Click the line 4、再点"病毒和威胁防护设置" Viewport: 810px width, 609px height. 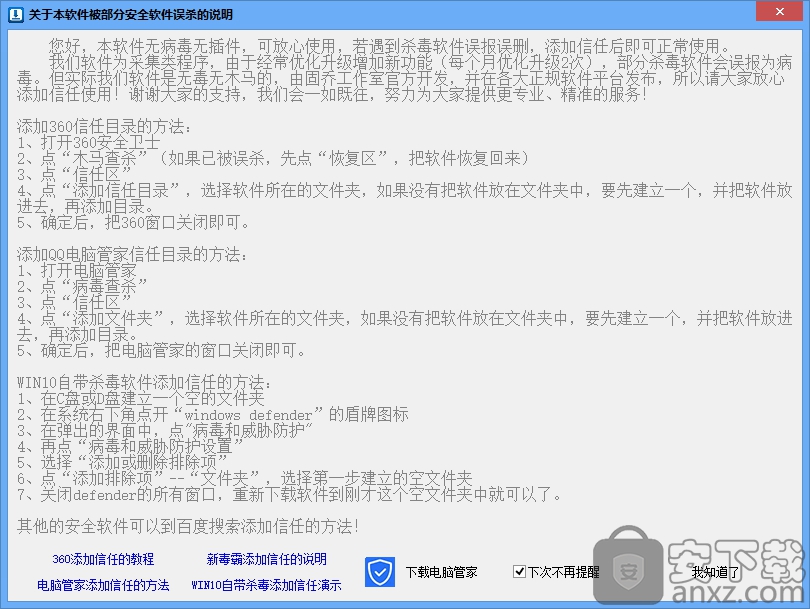pyautogui.click(x=130, y=446)
